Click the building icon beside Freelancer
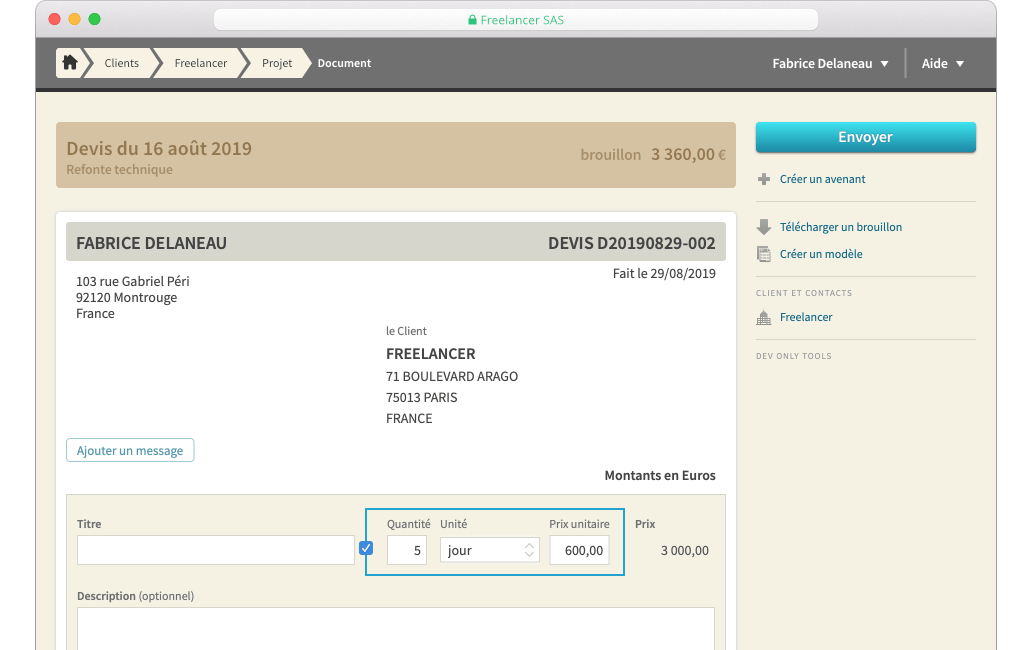The image size is (1032, 650). (x=763, y=317)
